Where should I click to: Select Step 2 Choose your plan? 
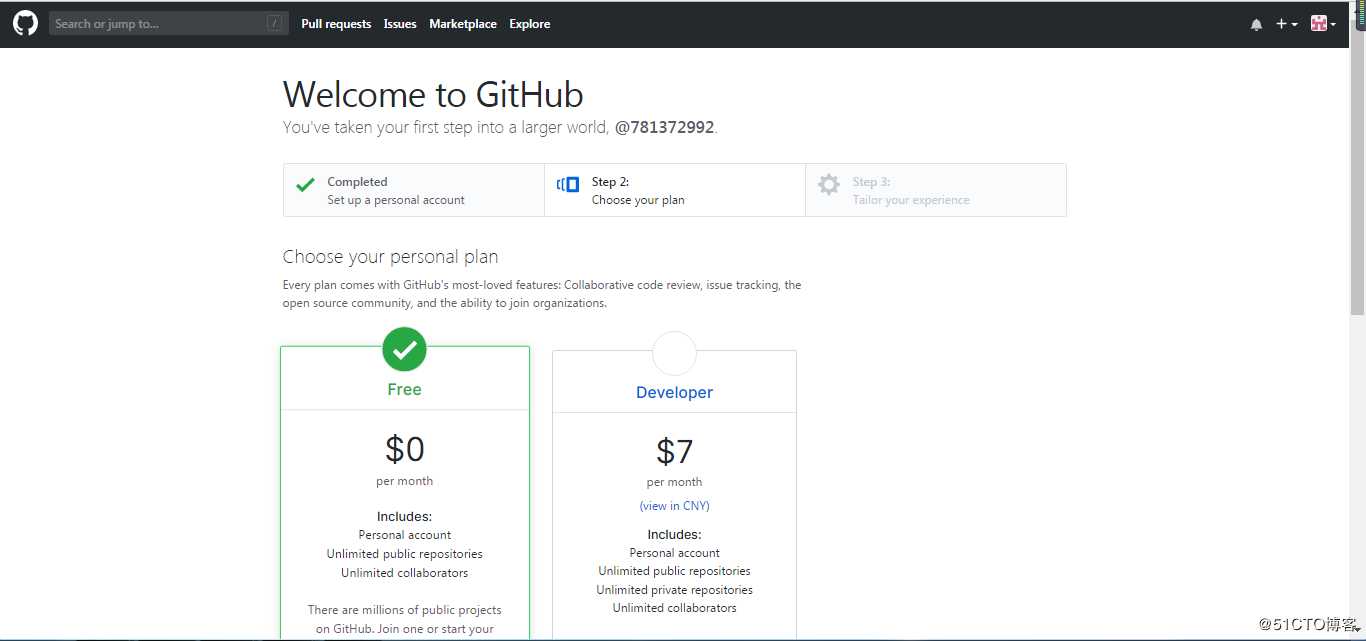(x=675, y=190)
